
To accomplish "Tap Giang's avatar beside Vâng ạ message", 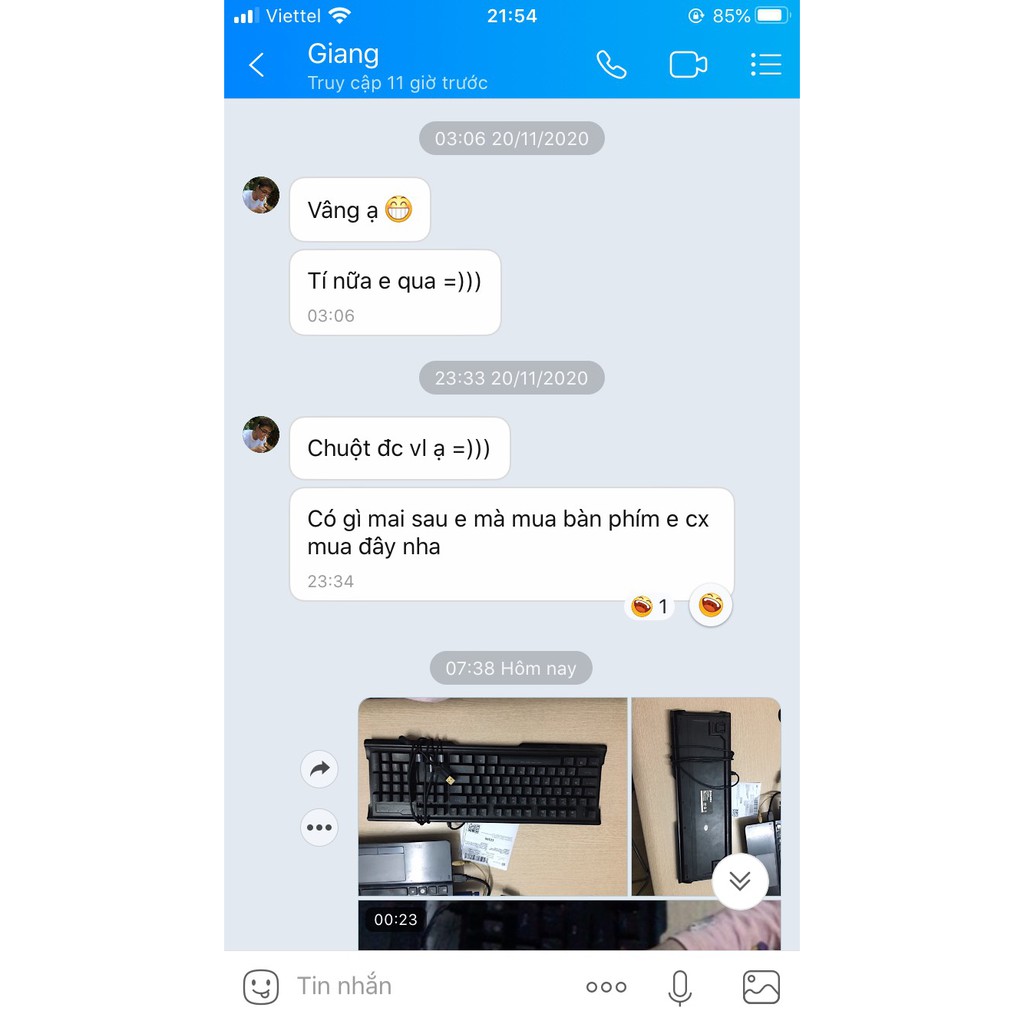I will [261, 195].
